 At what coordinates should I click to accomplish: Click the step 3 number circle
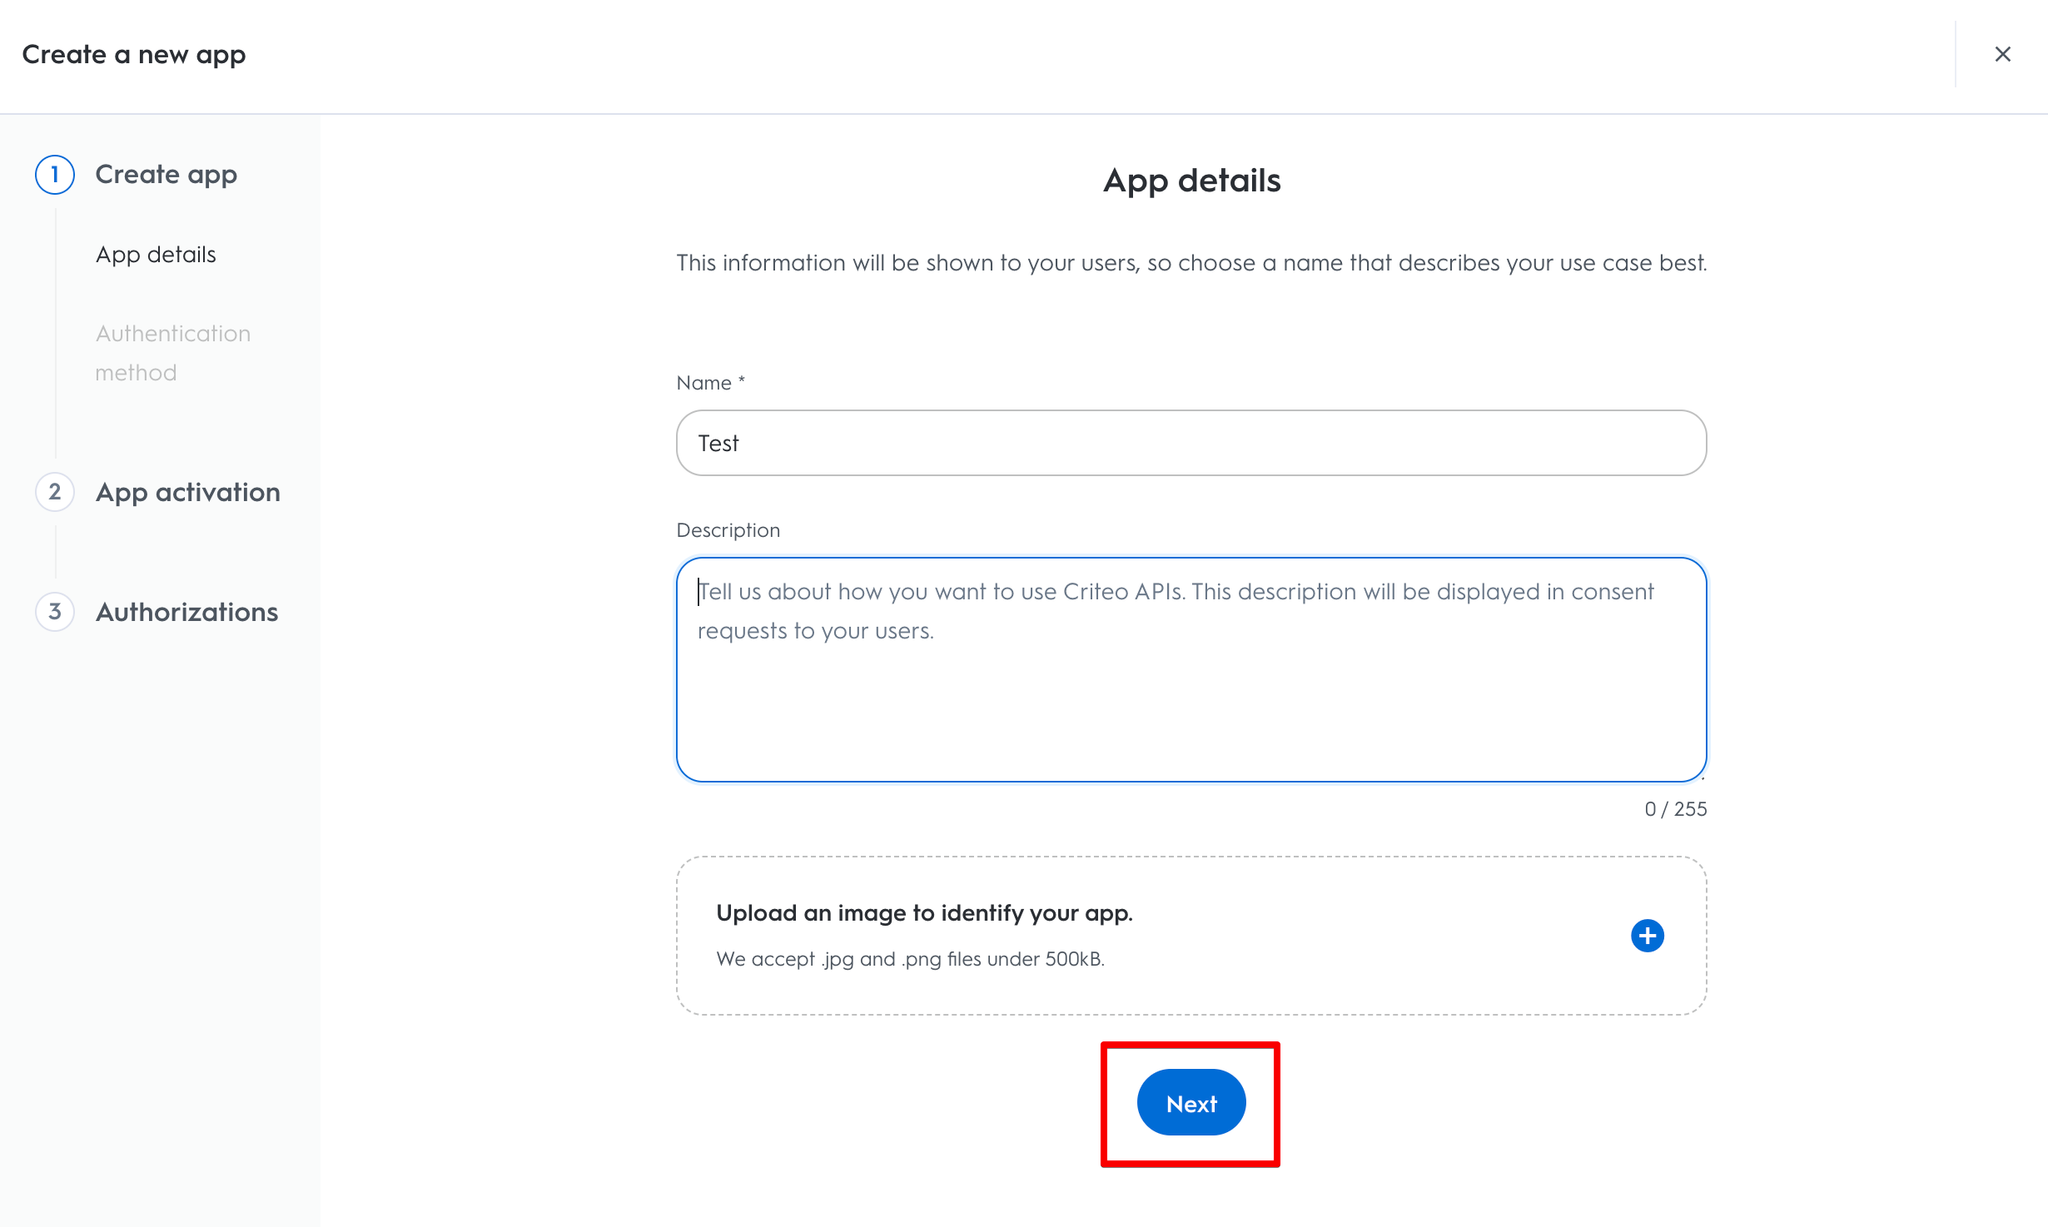point(55,612)
